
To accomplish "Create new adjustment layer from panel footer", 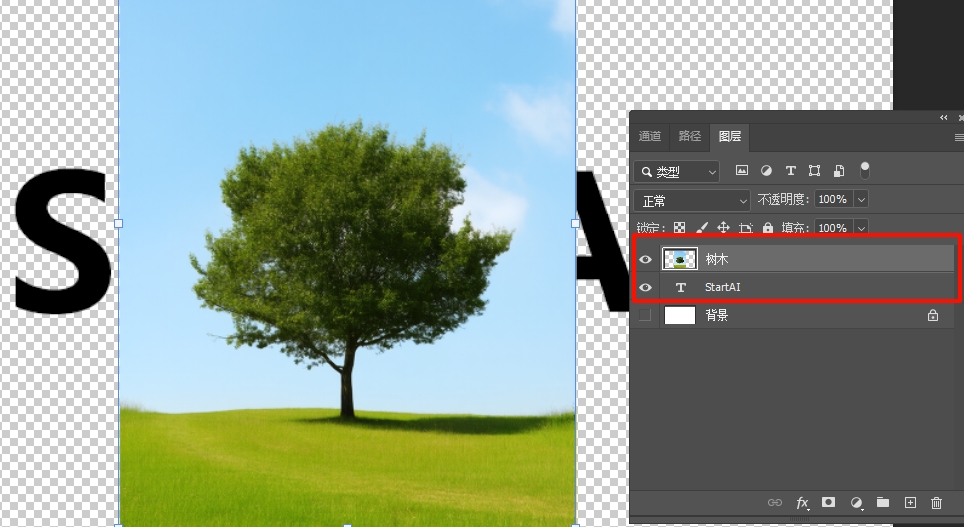I will point(856,503).
